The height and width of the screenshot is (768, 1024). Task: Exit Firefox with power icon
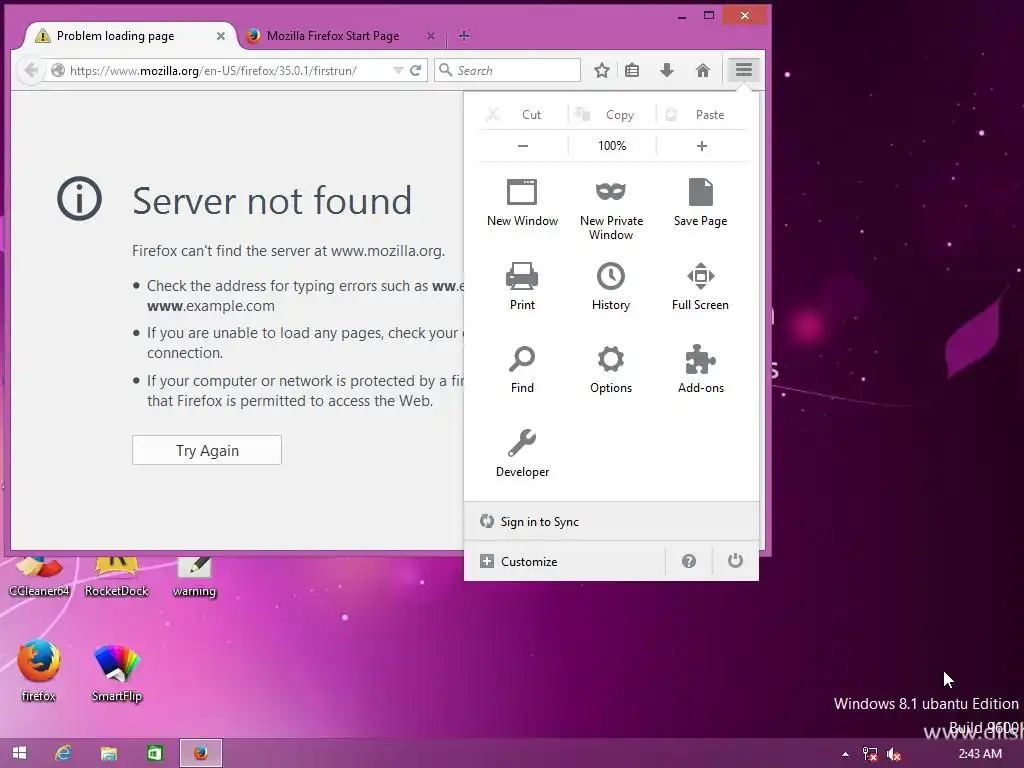735,561
